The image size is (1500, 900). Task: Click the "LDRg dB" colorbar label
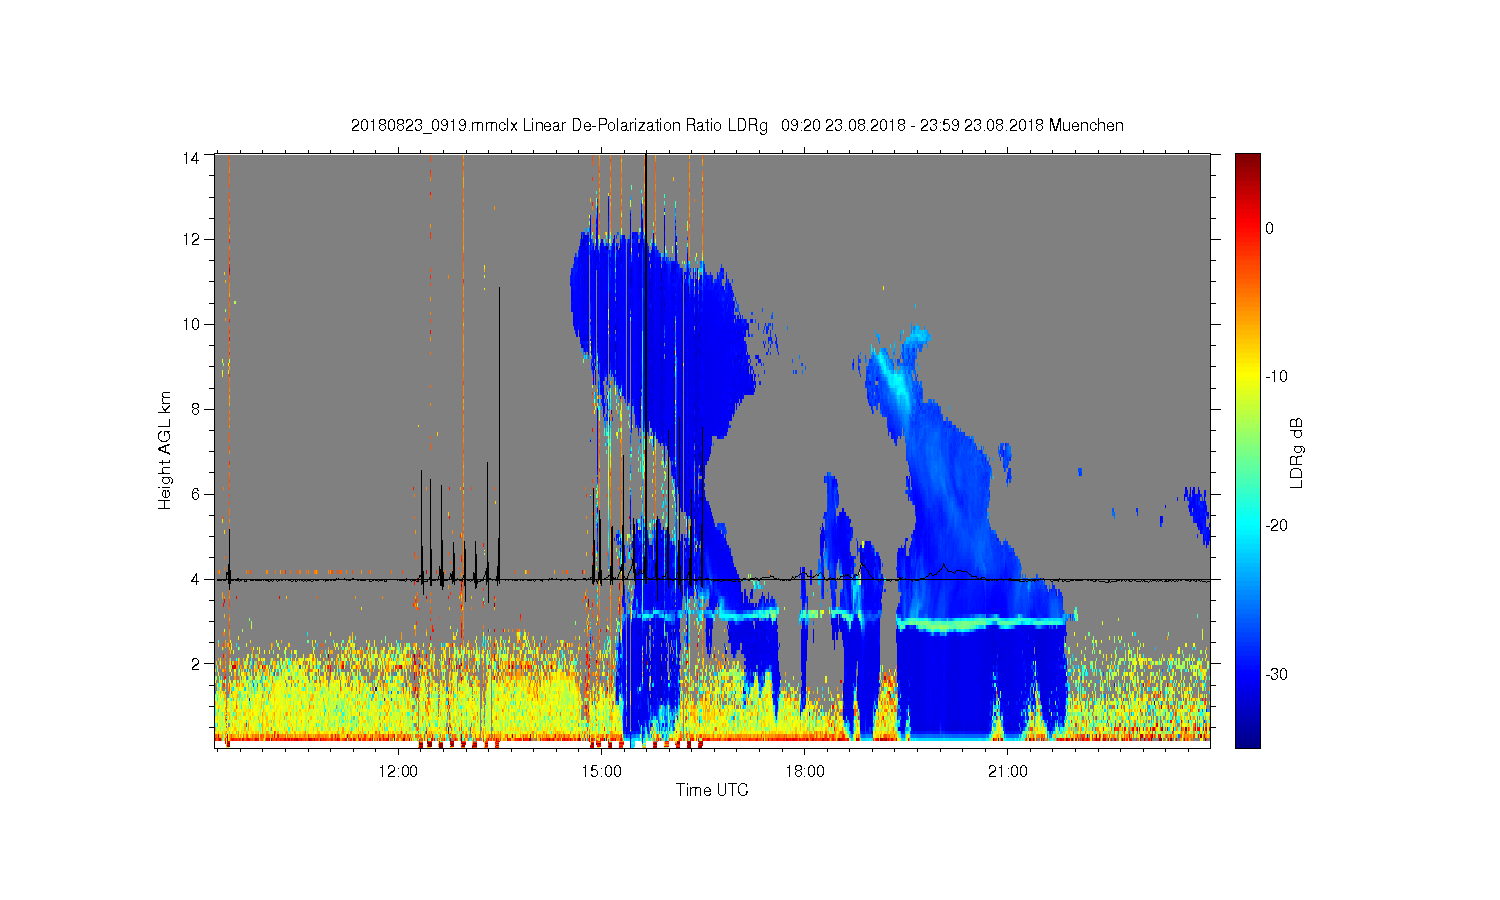click(x=1296, y=452)
